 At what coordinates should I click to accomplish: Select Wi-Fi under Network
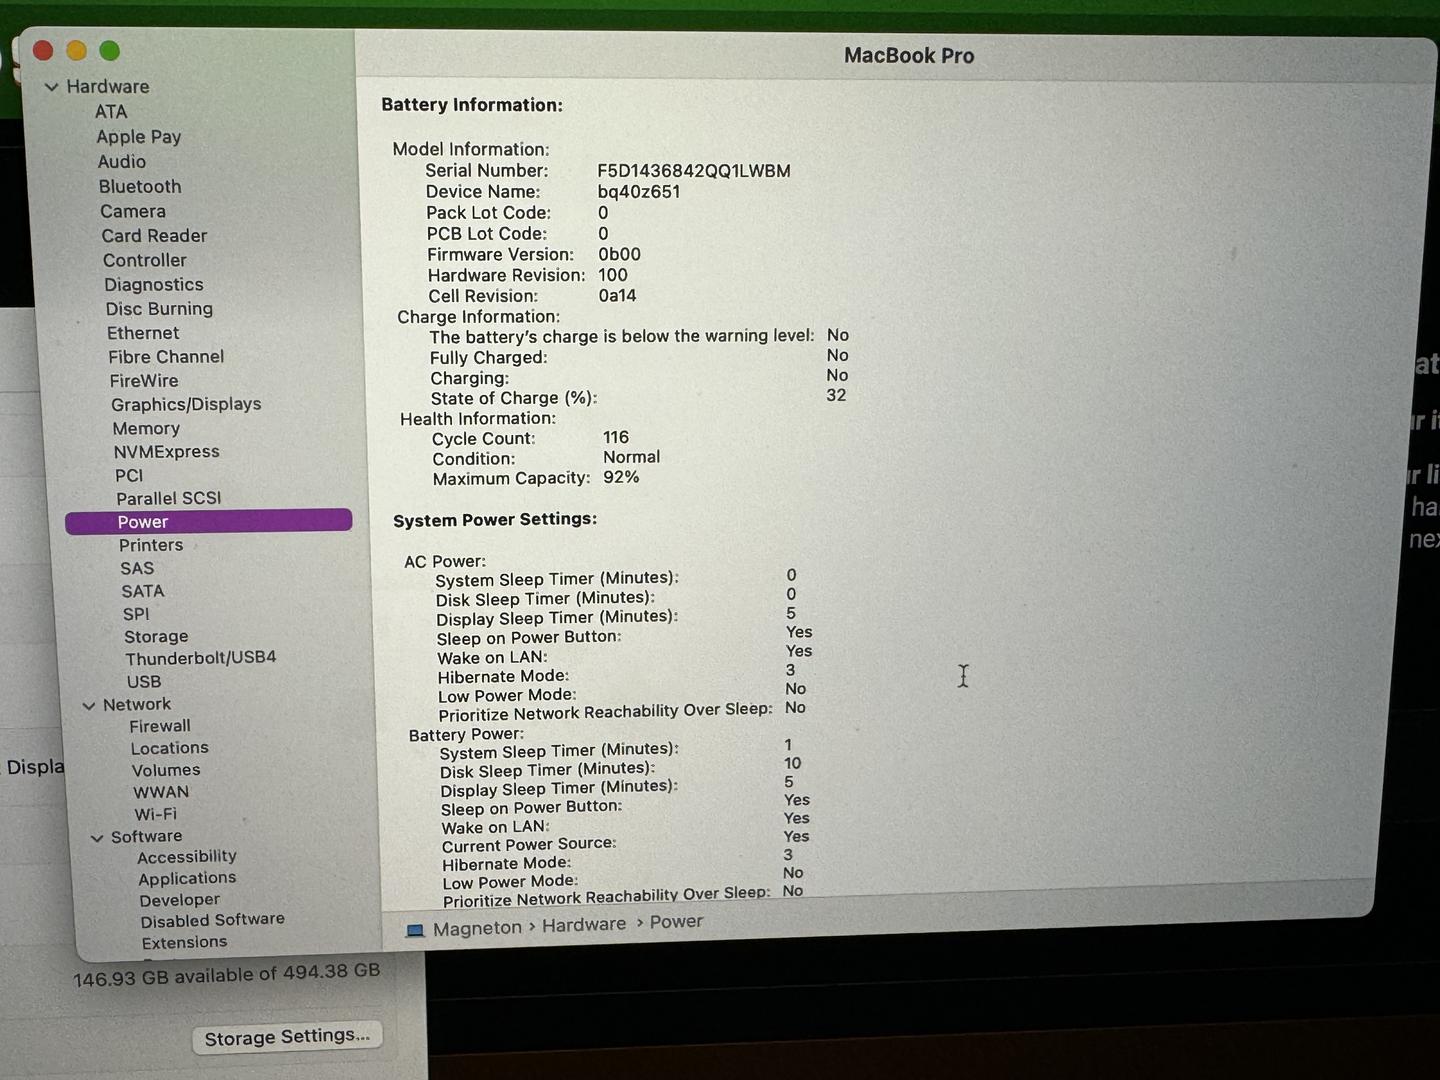tap(155, 815)
